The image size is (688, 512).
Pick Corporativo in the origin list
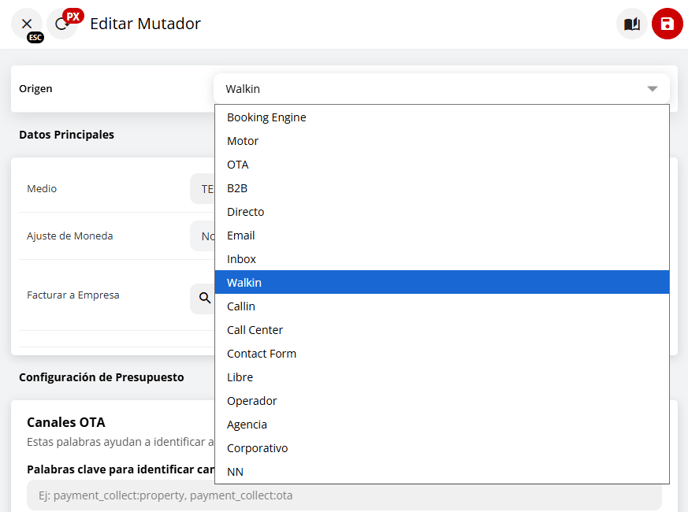tap(257, 448)
